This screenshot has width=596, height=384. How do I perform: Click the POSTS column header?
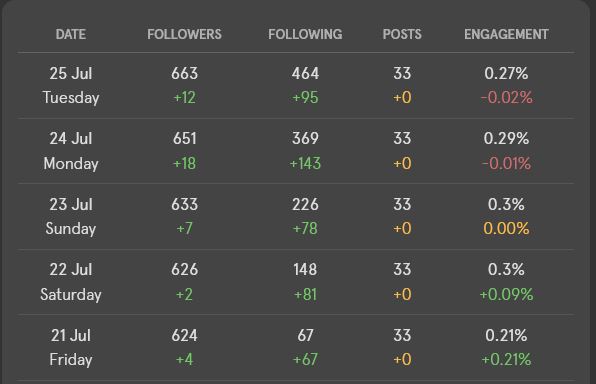pyautogui.click(x=402, y=34)
